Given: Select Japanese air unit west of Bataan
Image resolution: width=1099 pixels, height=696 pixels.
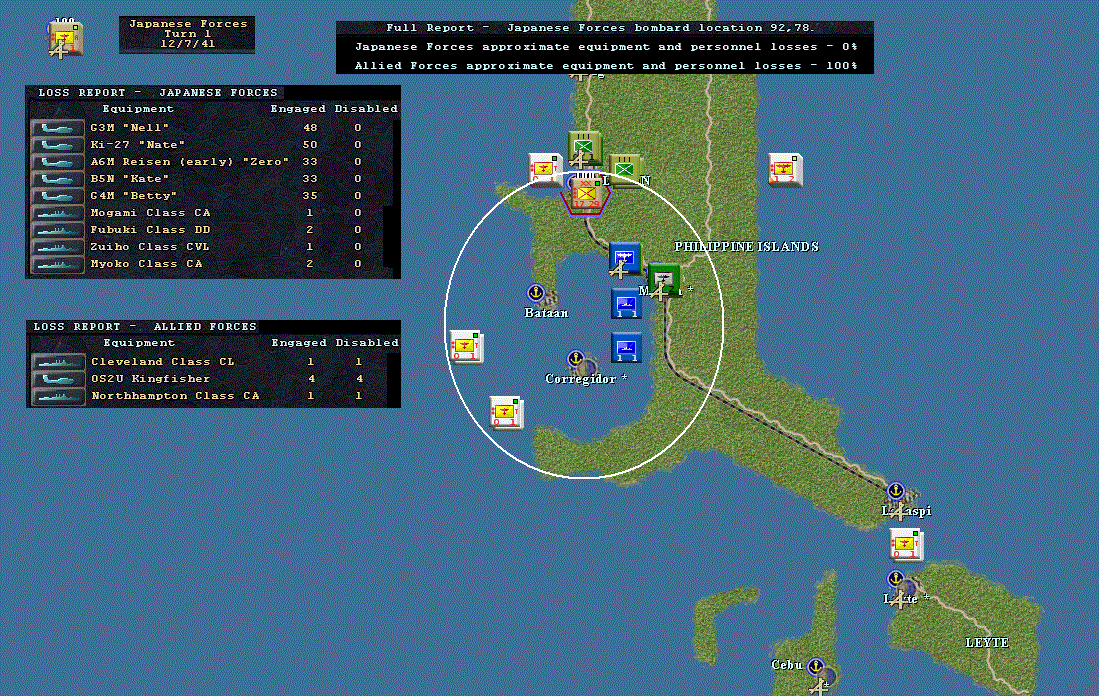Looking at the screenshot, I should [x=466, y=346].
